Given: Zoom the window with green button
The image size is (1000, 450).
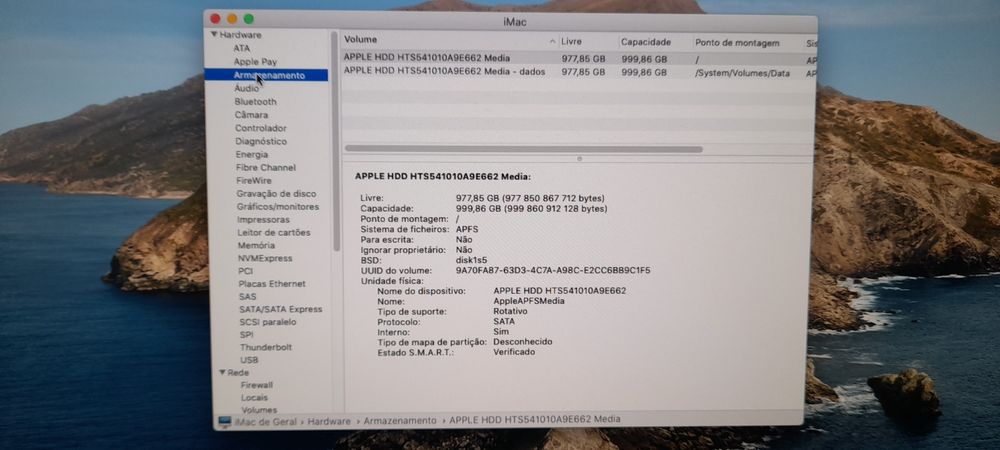Looking at the screenshot, I should tap(249, 19).
